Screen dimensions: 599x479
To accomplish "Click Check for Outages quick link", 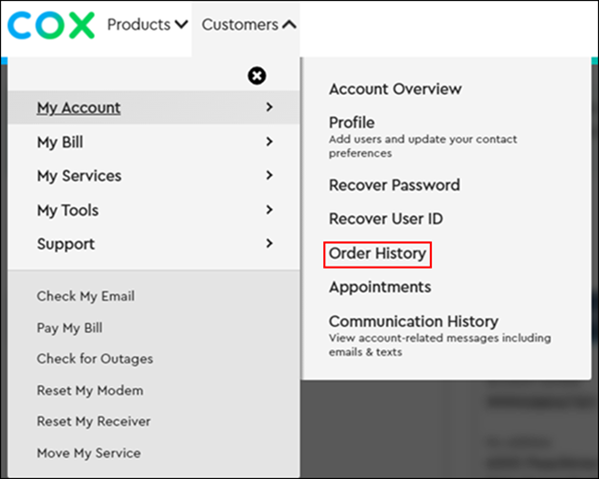I will coord(95,359).
